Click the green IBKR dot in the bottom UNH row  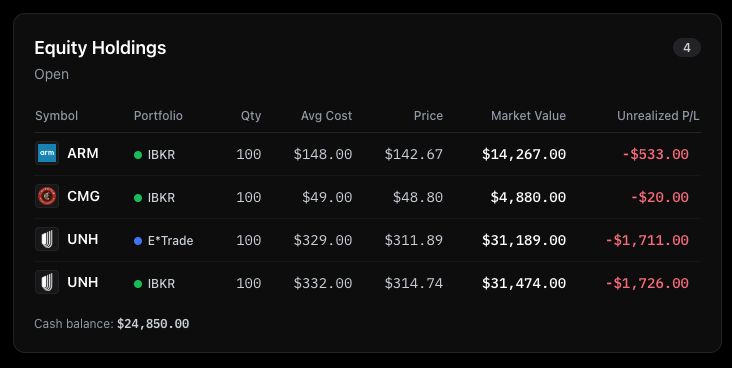pos(138,283)
